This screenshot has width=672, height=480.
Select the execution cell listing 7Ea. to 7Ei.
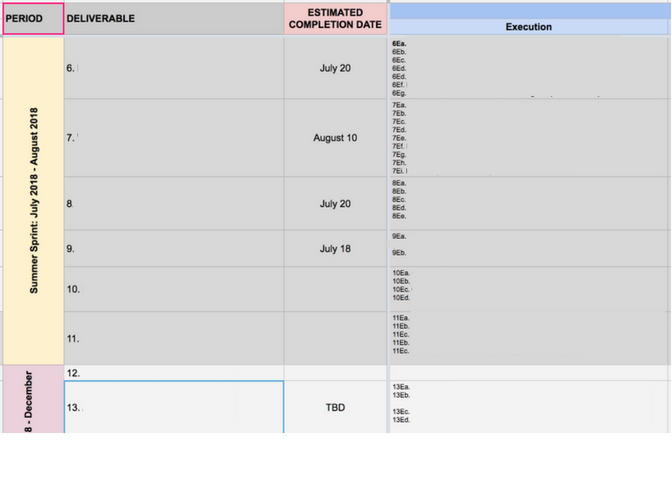[x=530, y=138]
